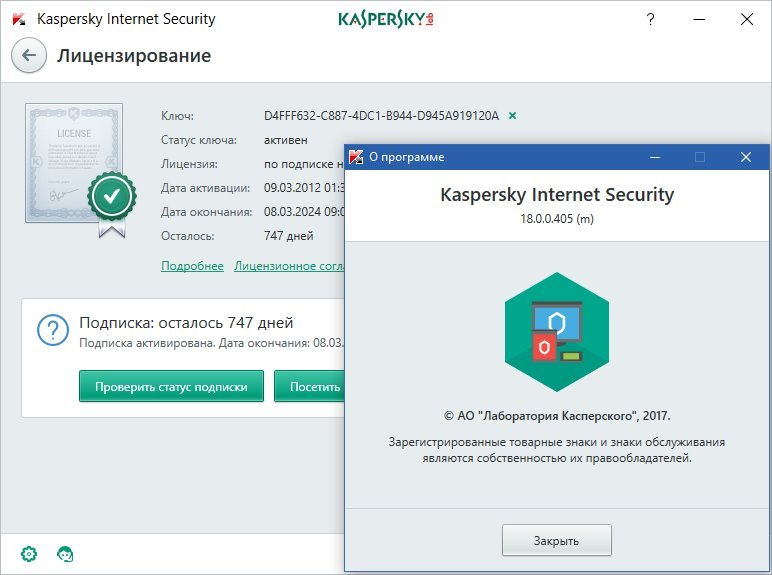Click the Kaspersky icon in О программе title
The width and height of the screenshot is (772, 575).
[356, 157]
